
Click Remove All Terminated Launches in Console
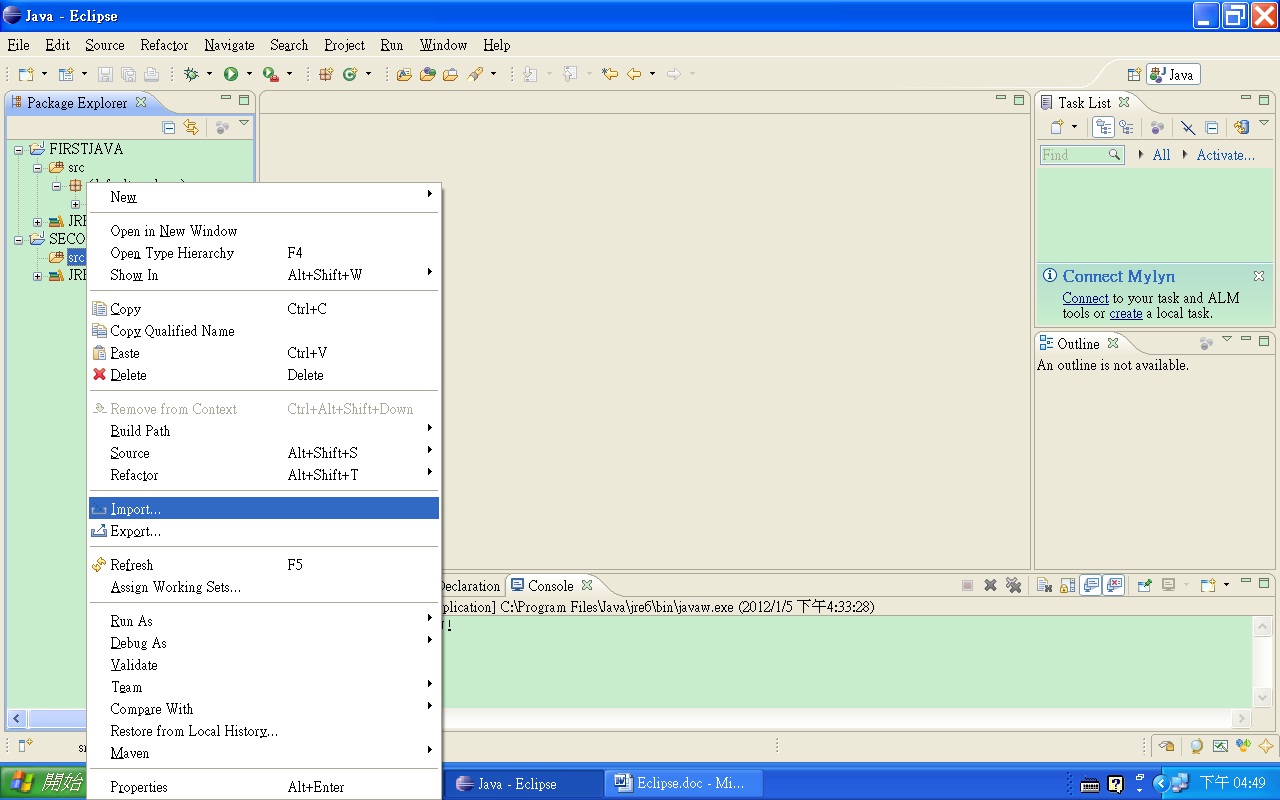[x=1013, y=585]
